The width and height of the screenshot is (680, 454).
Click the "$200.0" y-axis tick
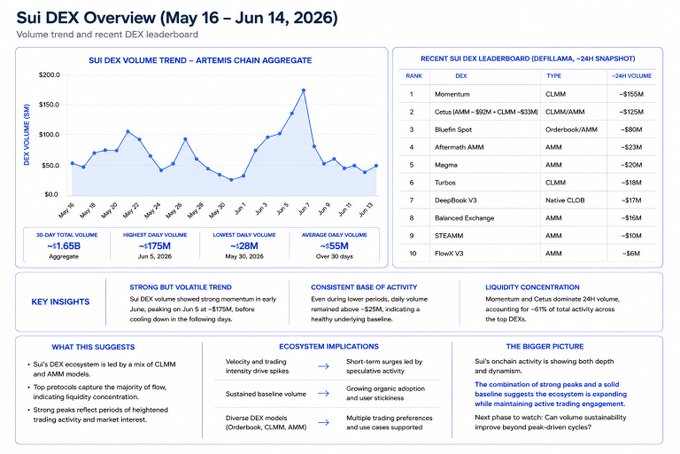(x=49, y=75)
